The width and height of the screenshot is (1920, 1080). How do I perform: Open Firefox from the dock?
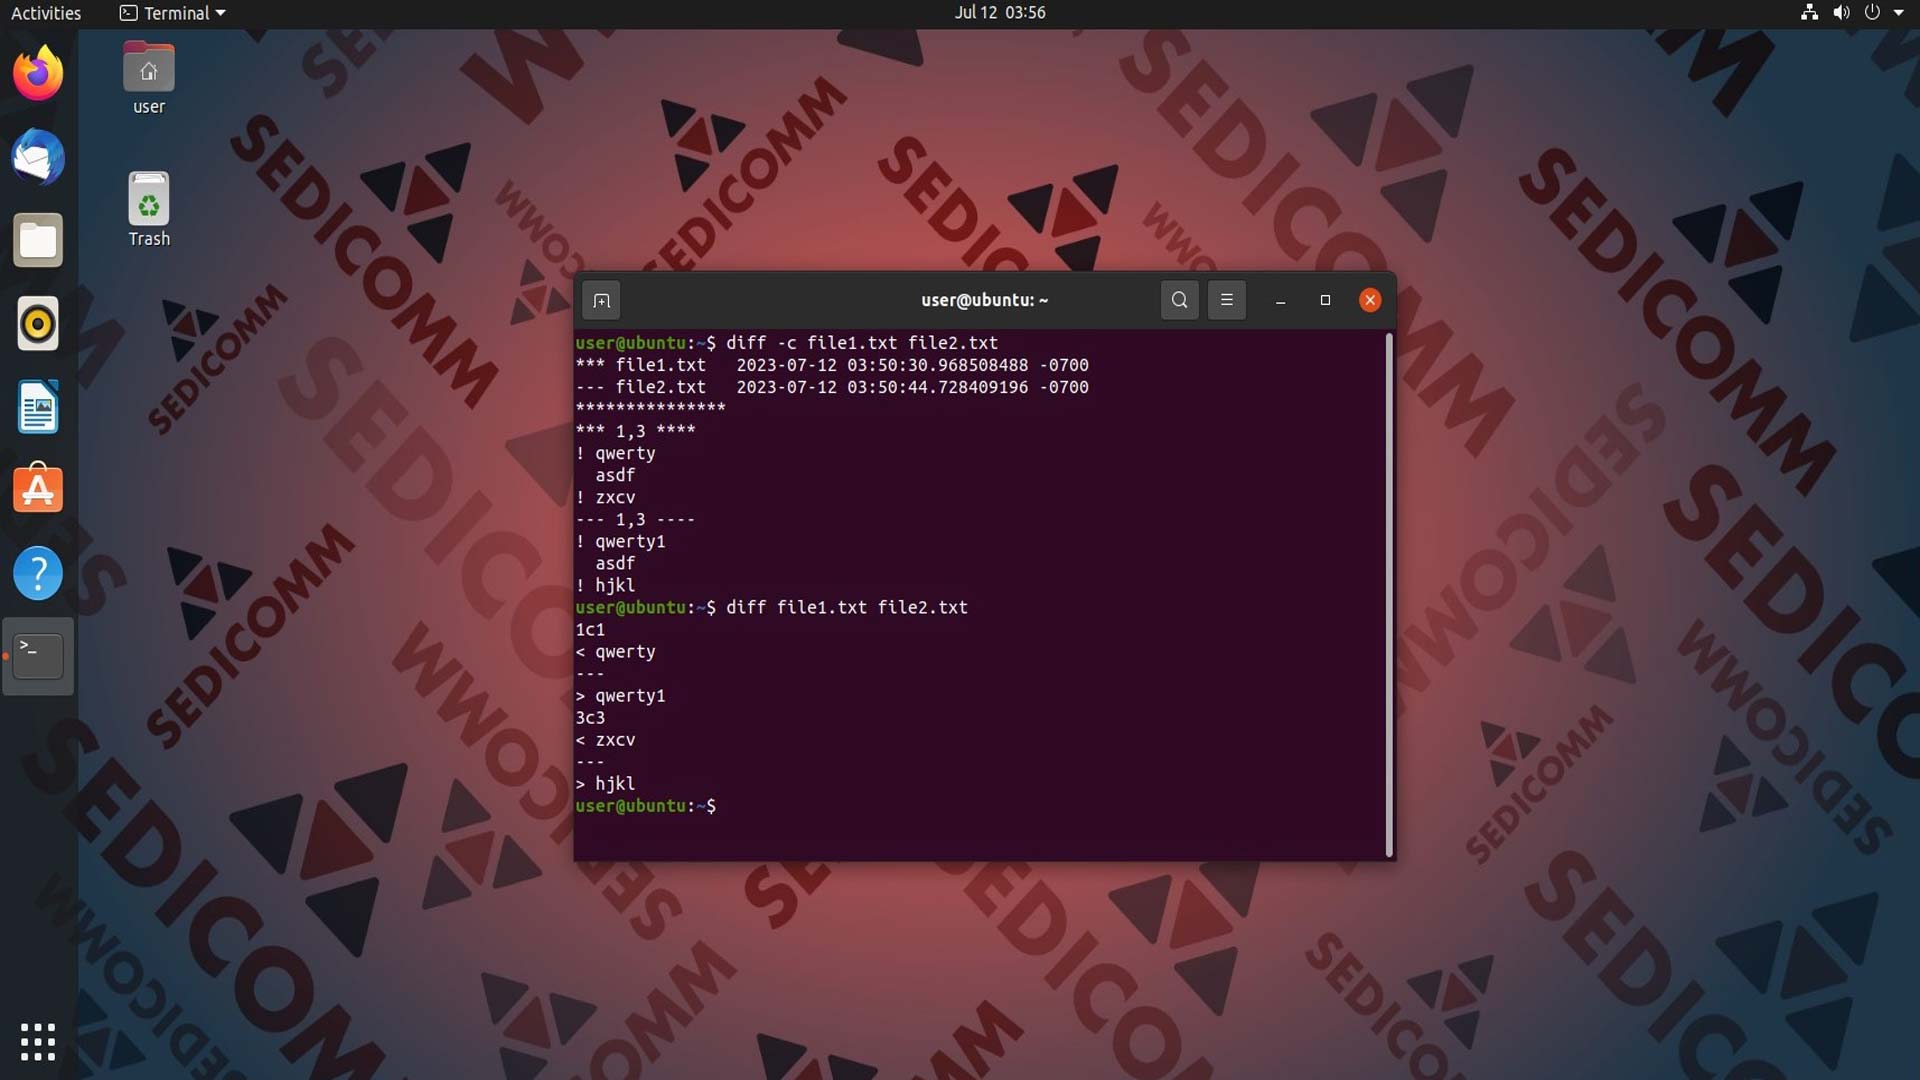[38, 73]
